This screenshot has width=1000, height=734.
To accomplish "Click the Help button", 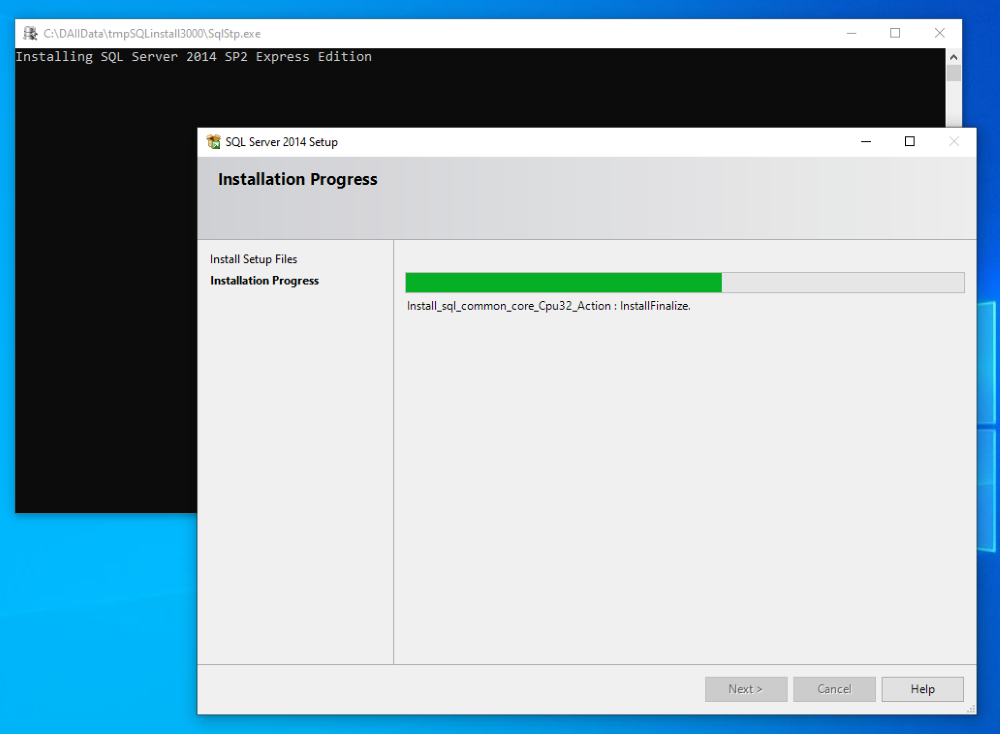I will point(922,689).
